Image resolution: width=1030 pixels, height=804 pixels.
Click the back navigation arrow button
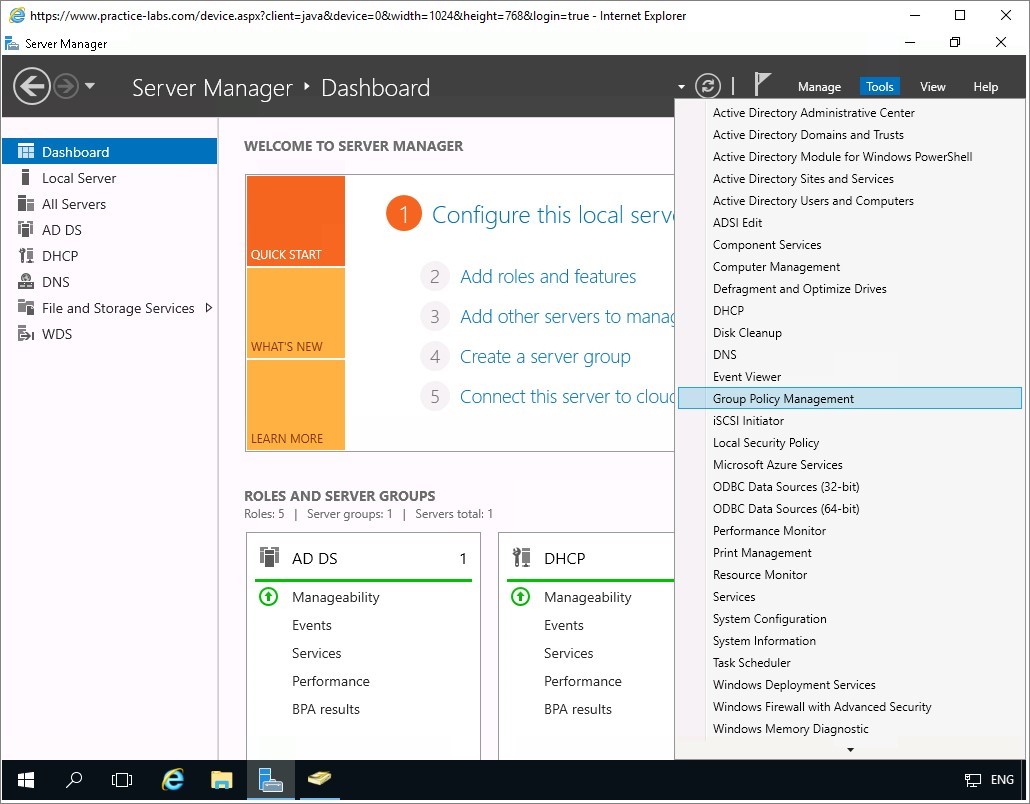pos(32,86)
